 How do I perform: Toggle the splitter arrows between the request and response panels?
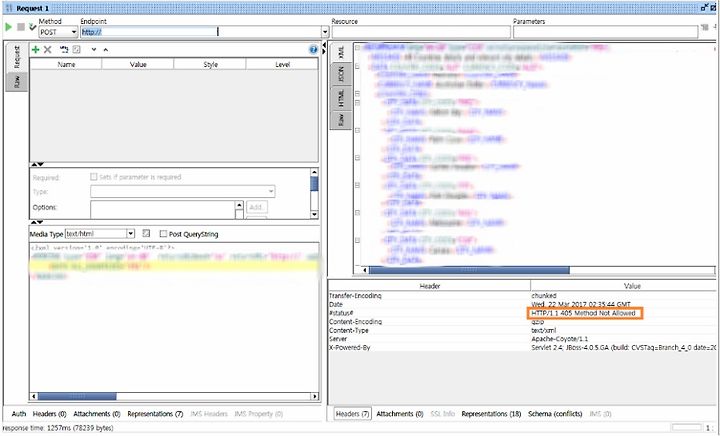pyautogui.click(x=324, y=48)
